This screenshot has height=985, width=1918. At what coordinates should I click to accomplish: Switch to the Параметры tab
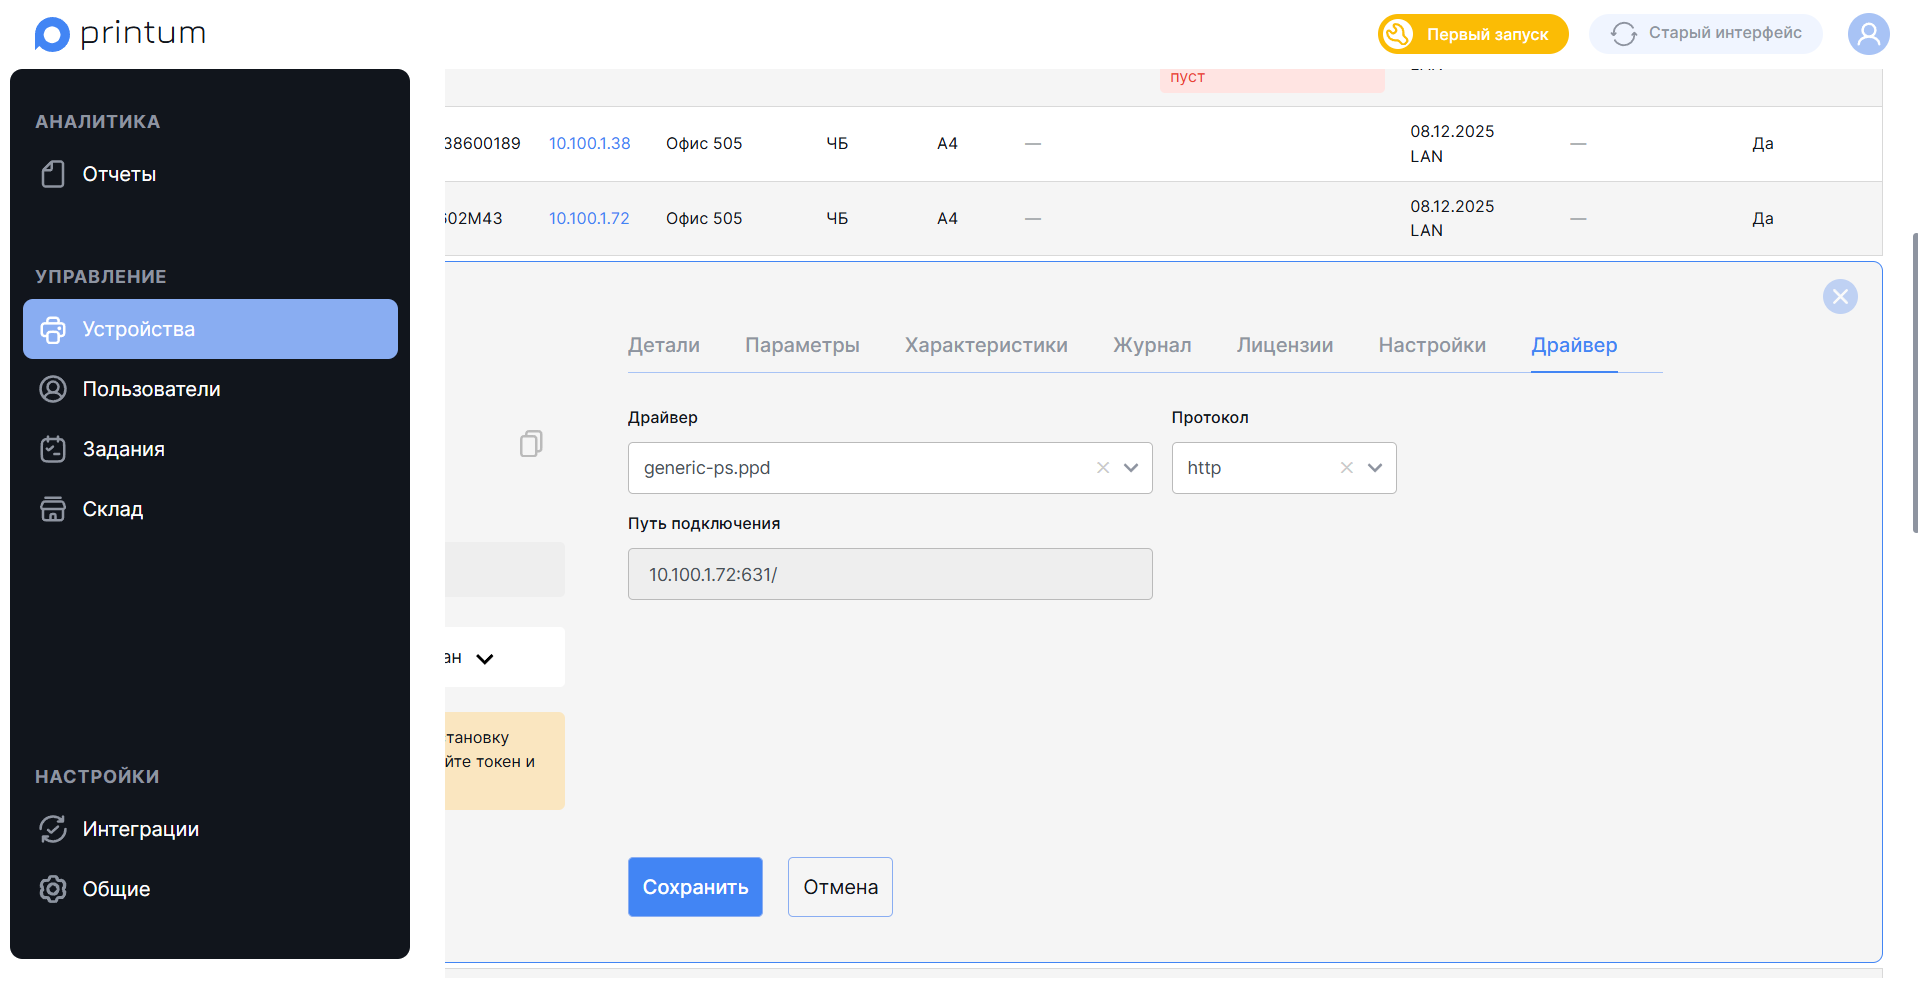point(802,345)
